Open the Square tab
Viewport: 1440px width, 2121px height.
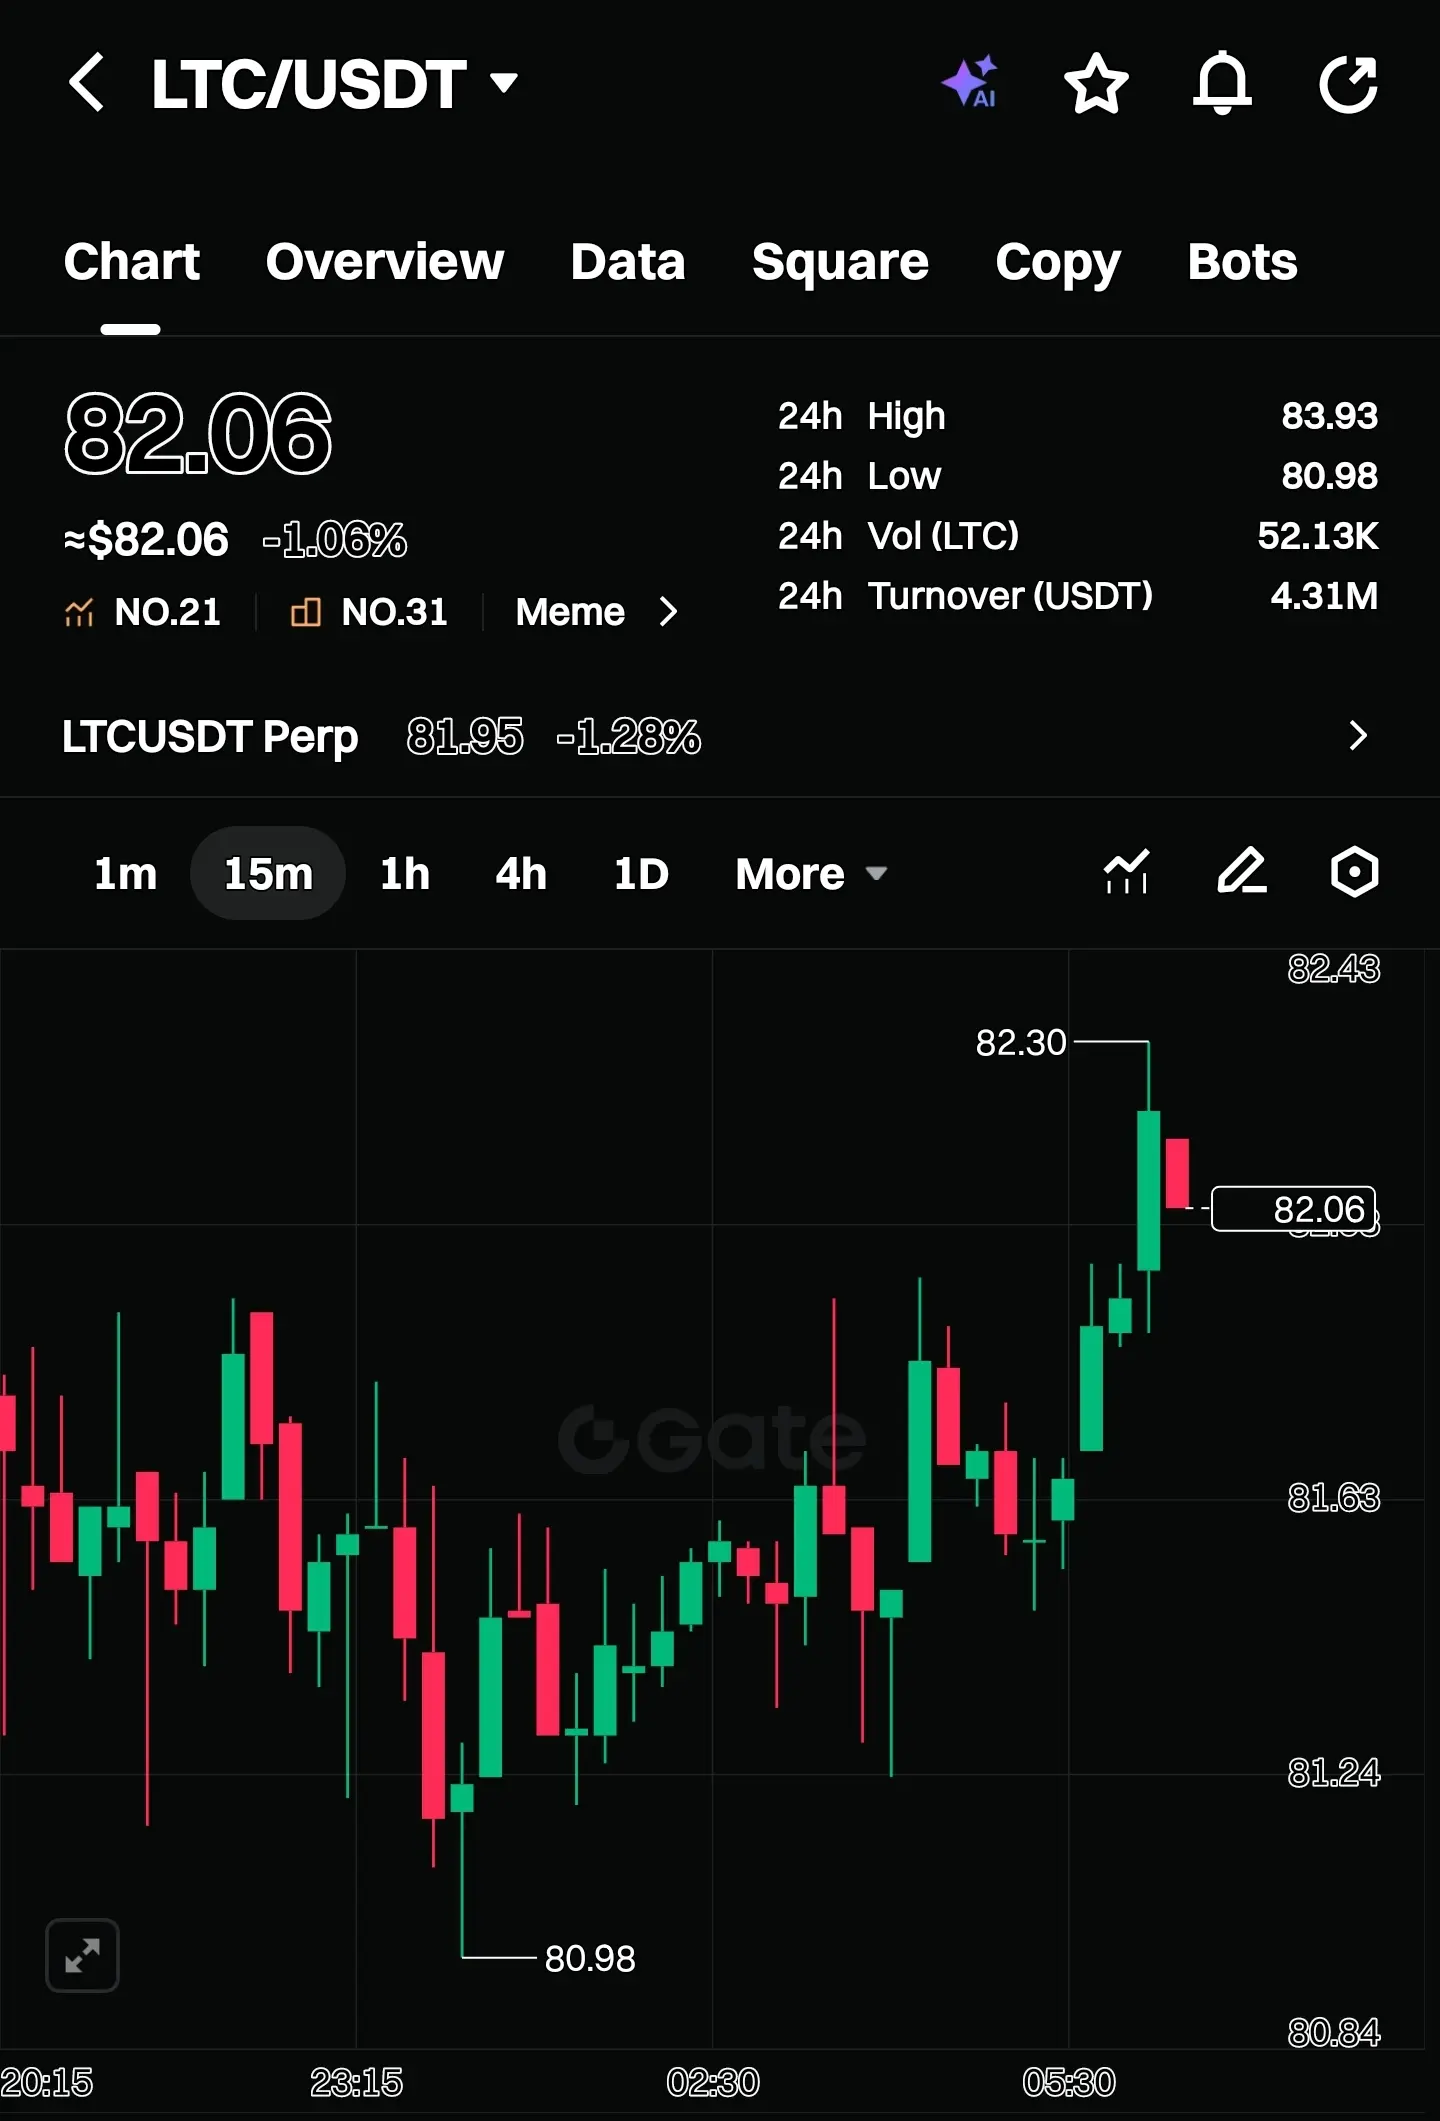840,263
